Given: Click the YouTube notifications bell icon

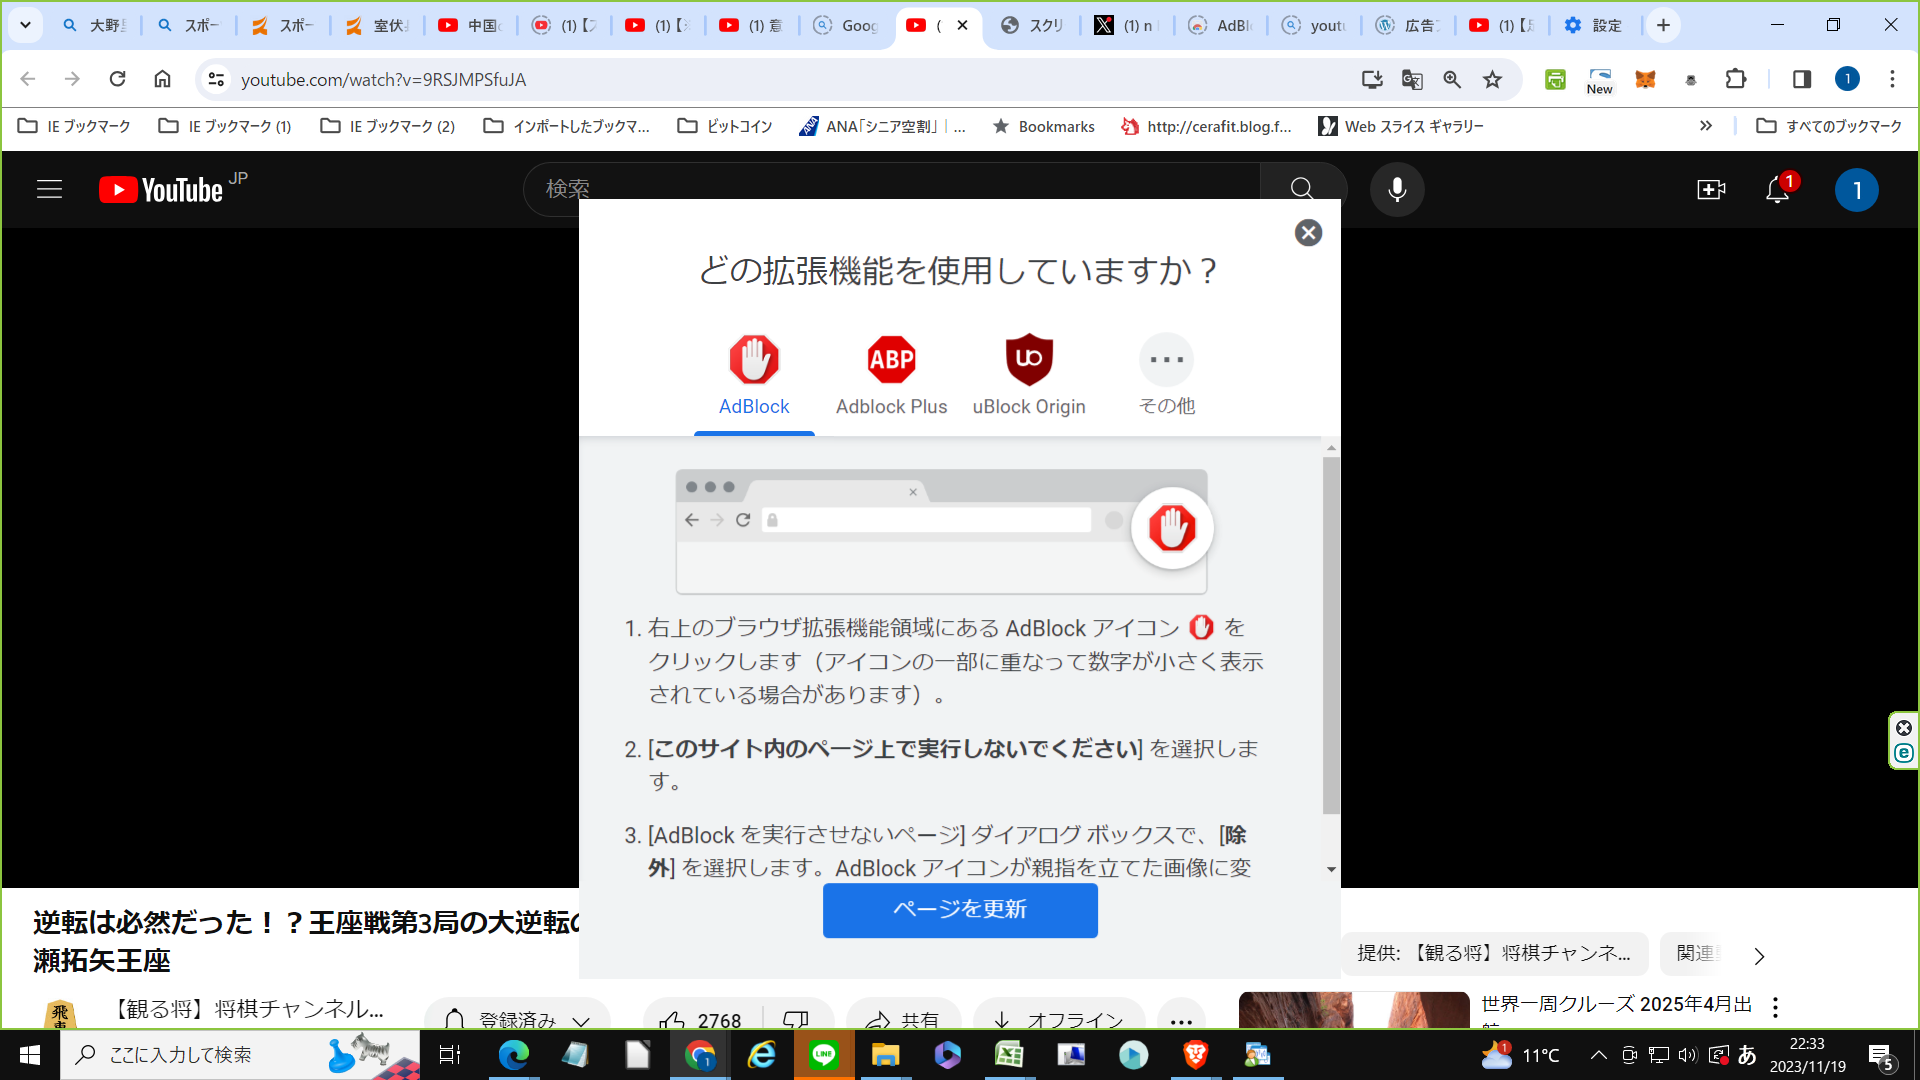Looking at the screenshot, I should click(1778, 190).
